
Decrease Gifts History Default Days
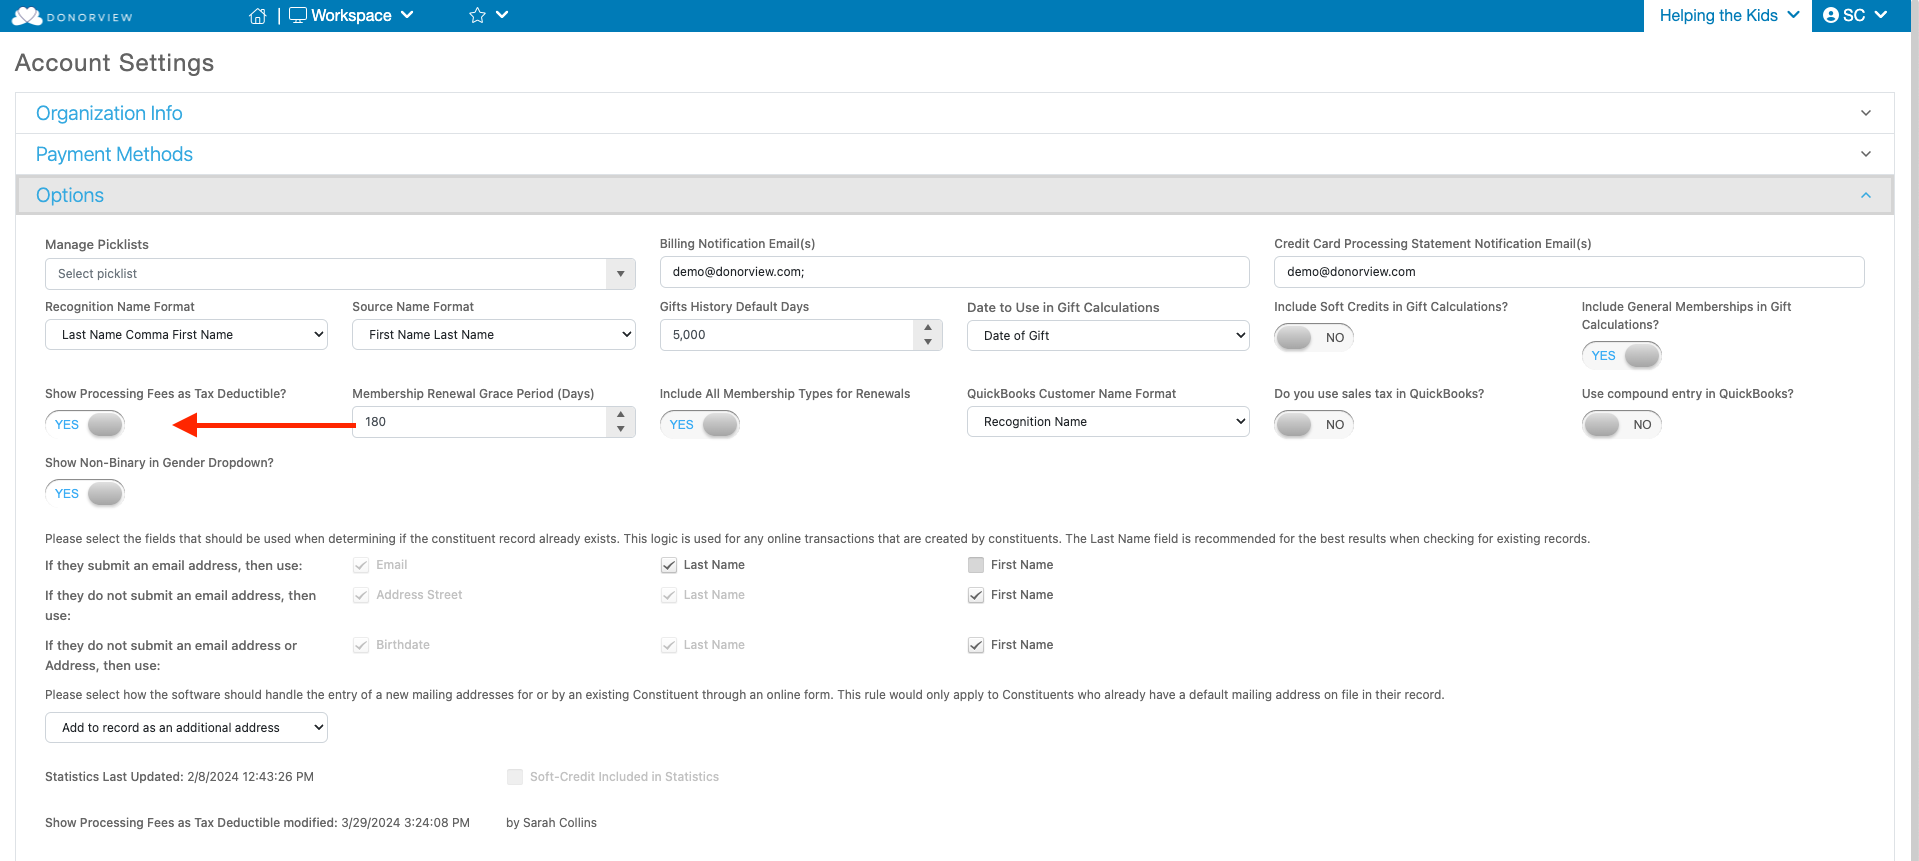pos(928,343)
